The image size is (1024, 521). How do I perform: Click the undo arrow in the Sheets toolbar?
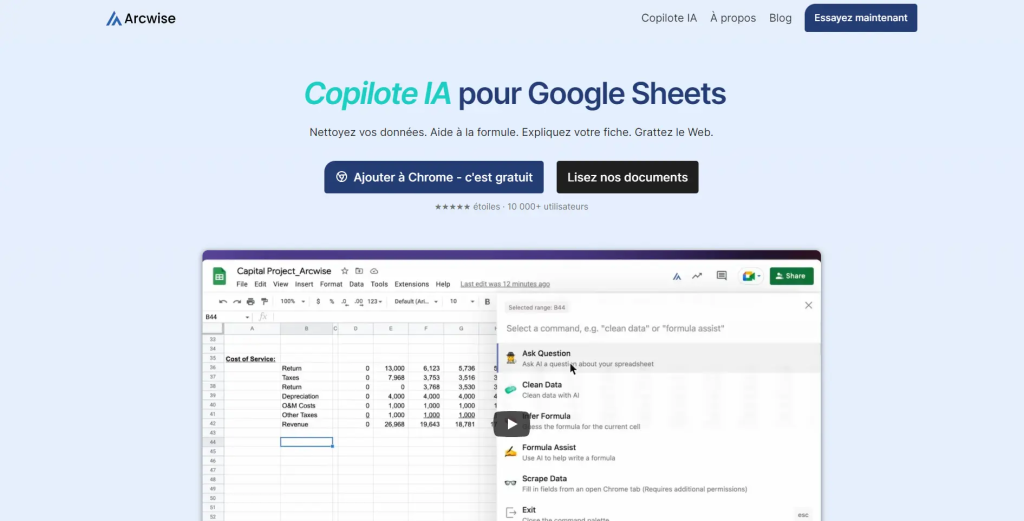(223, 302)
